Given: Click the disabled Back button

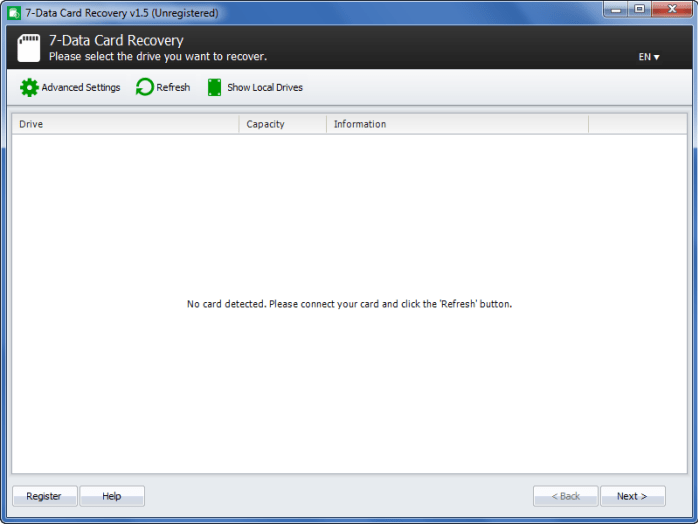Looking at the screenshot, I should 565,496.
